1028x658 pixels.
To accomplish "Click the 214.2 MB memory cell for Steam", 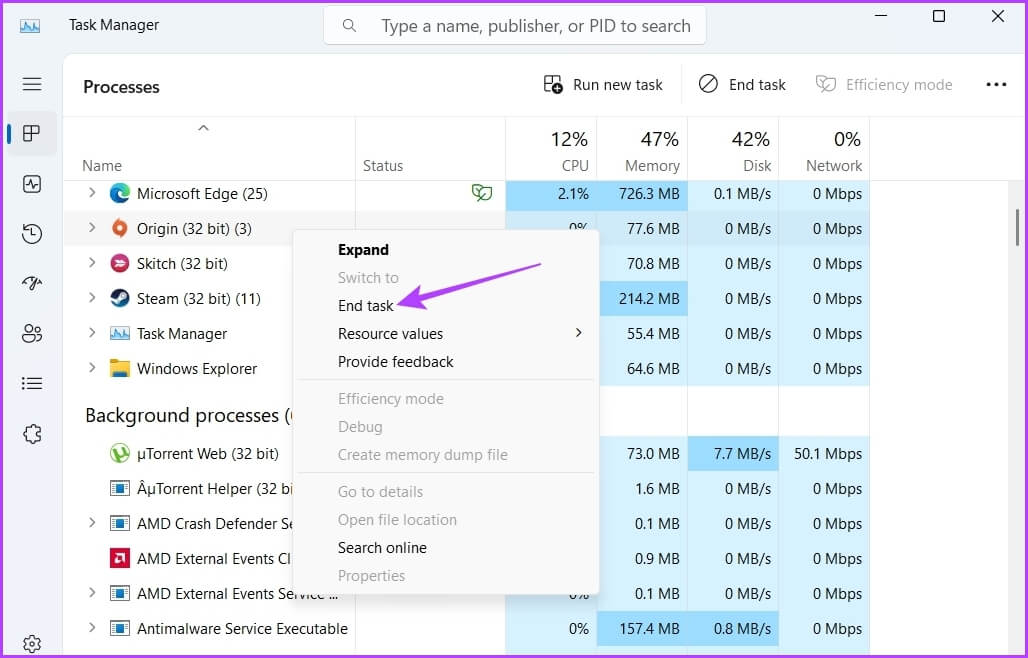I will pos(642,298).
